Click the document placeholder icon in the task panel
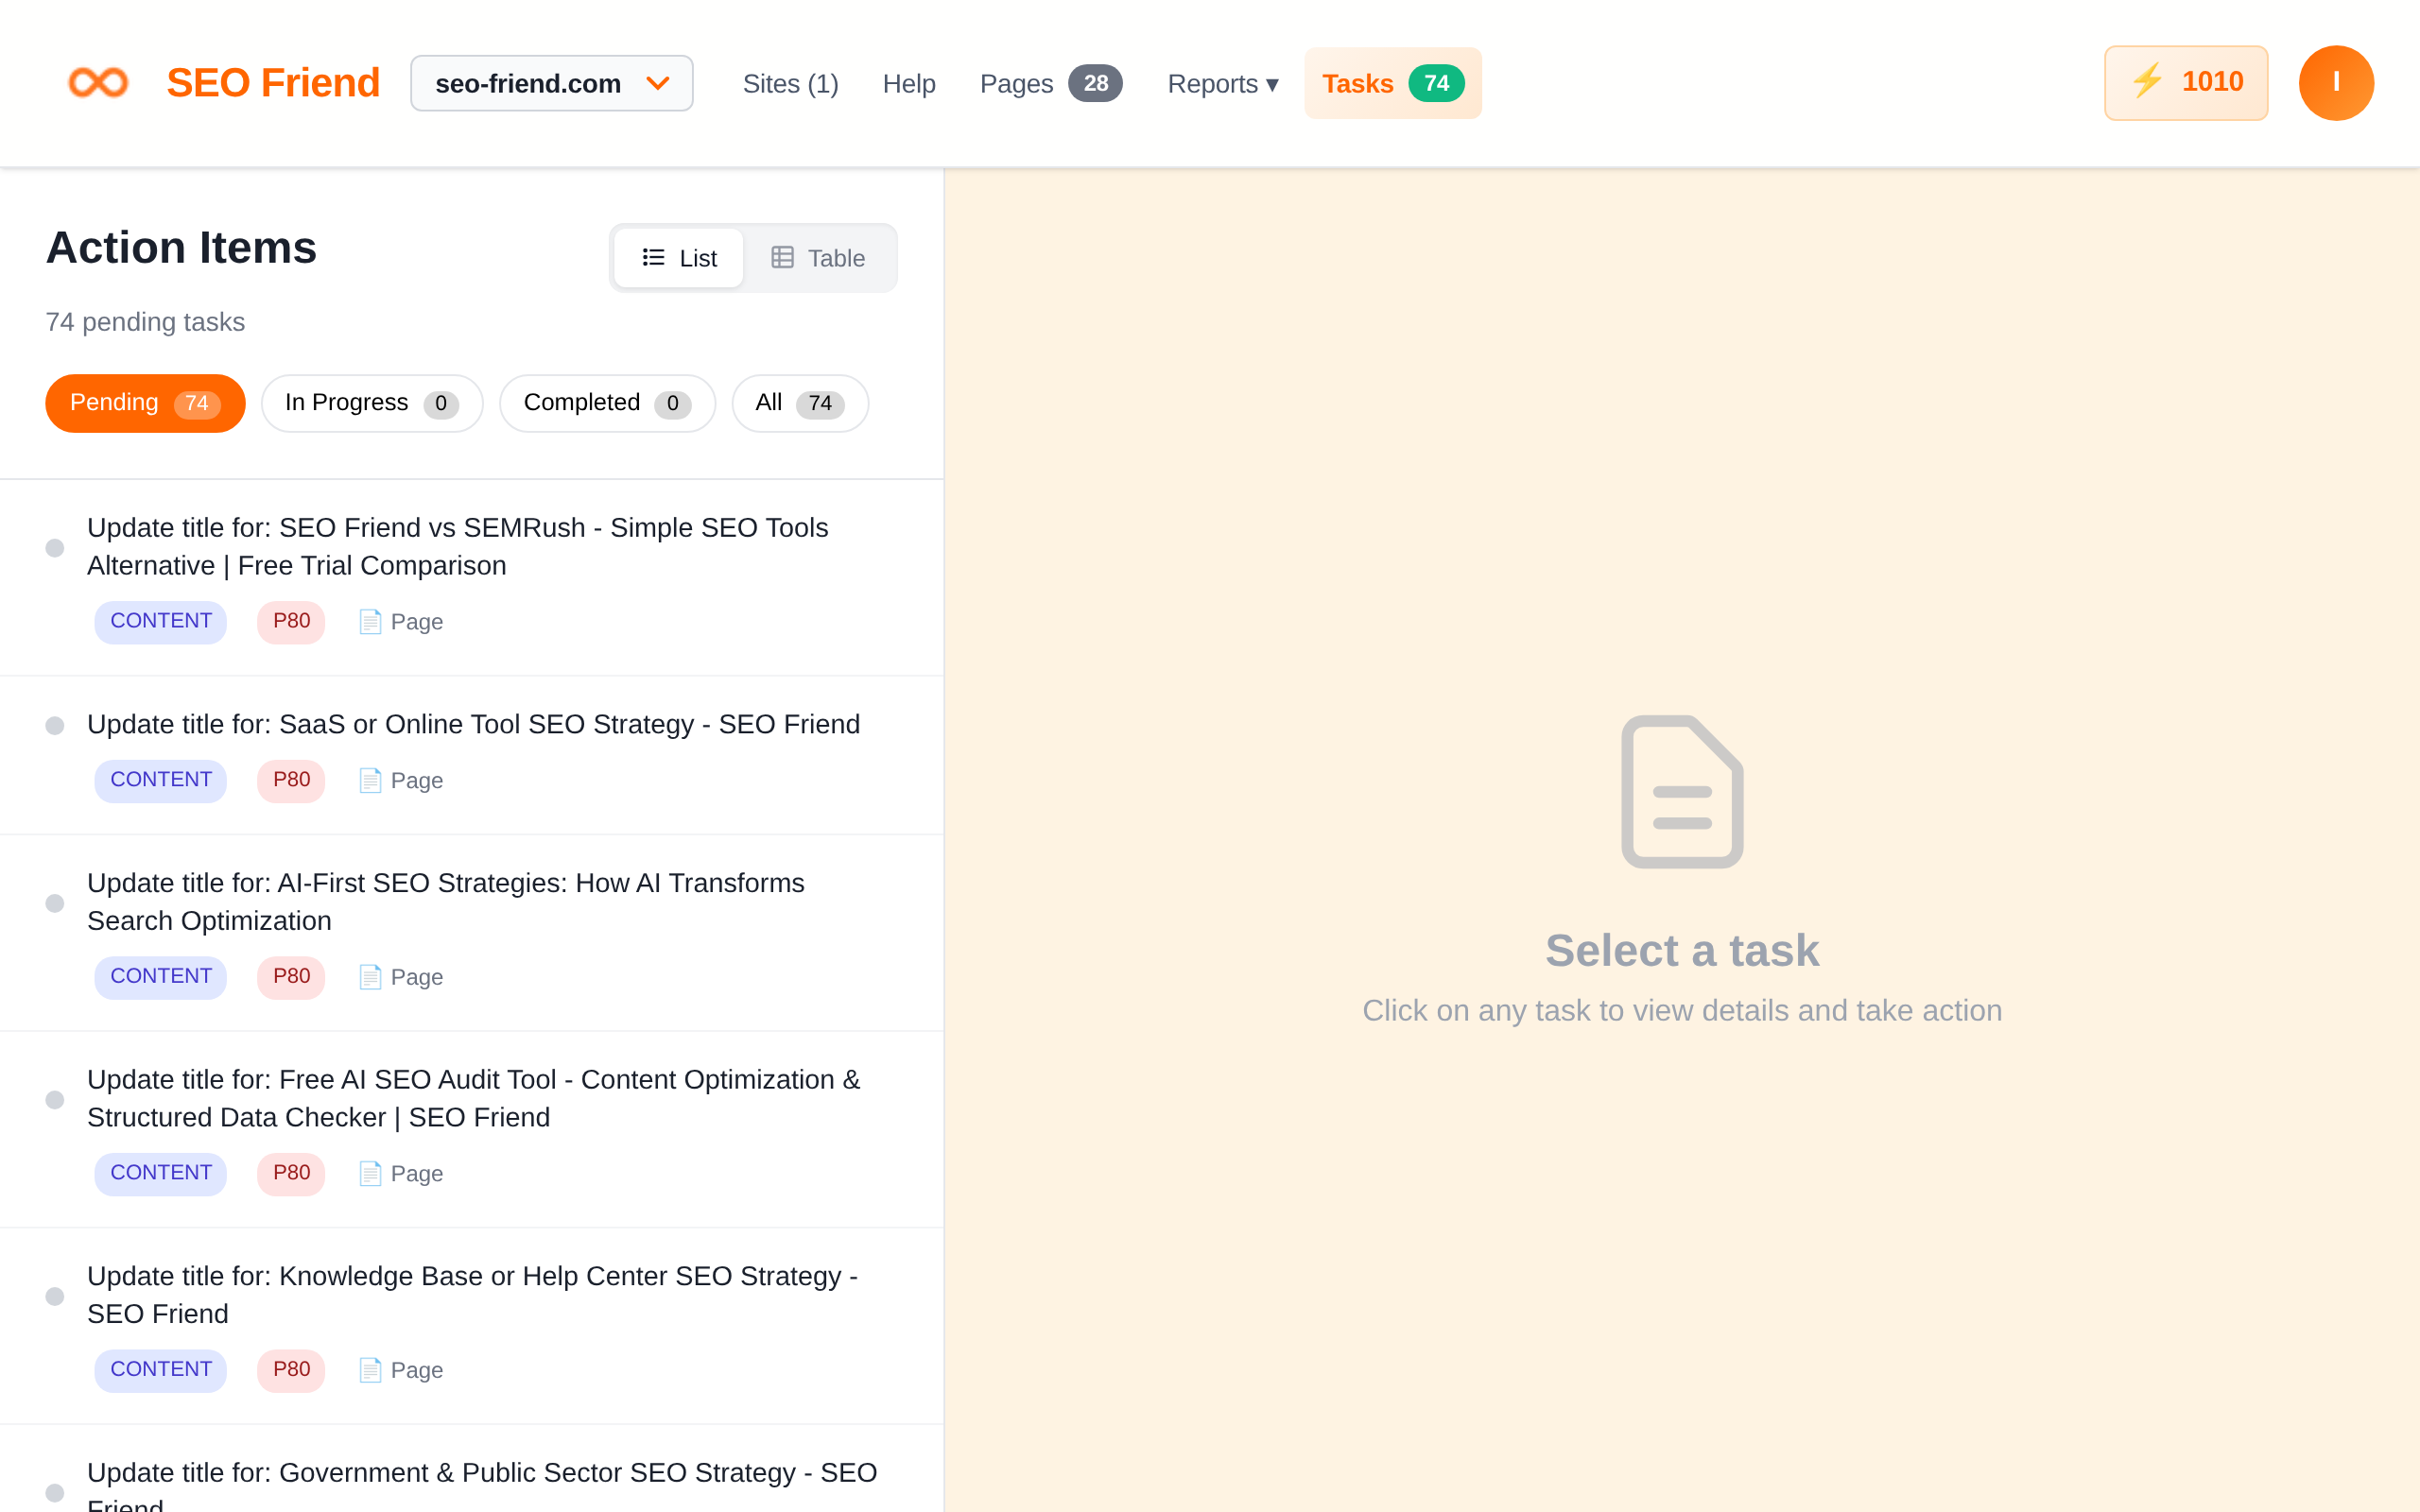Viewport: 2420px width, 1512px height. point(1681,792)
